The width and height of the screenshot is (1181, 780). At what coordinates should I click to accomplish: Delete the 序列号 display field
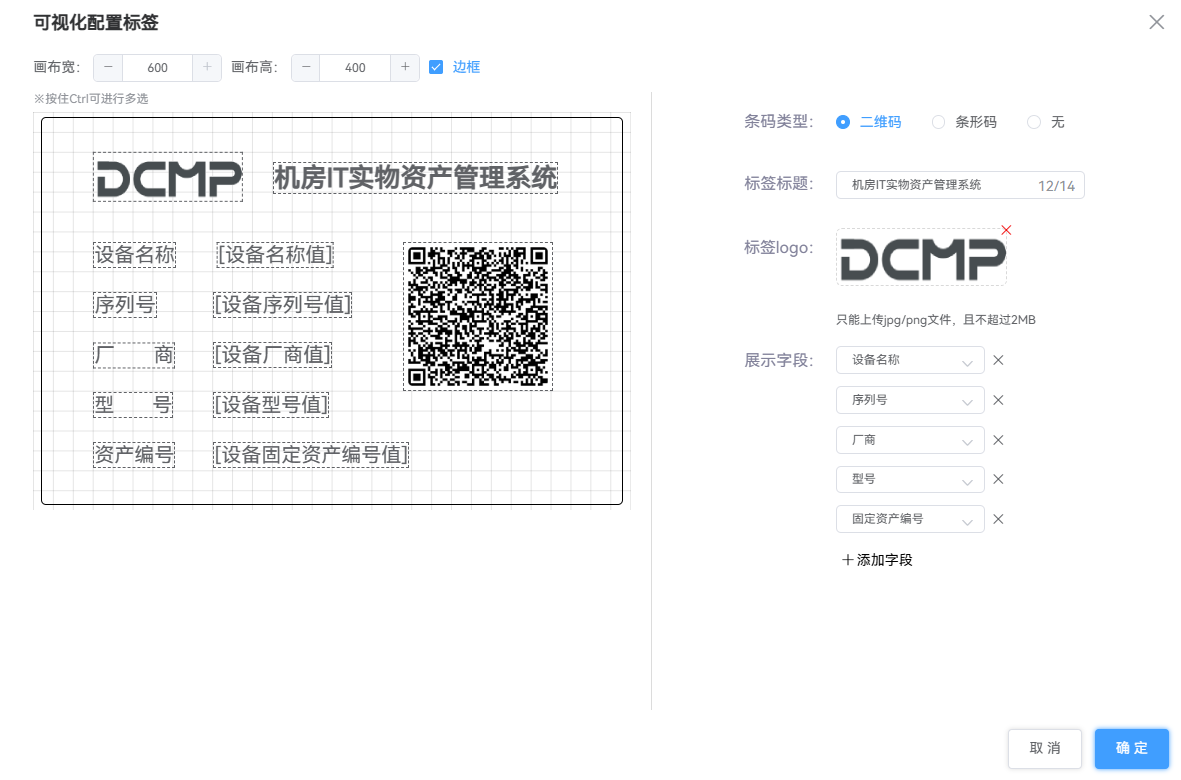[998, 400]
